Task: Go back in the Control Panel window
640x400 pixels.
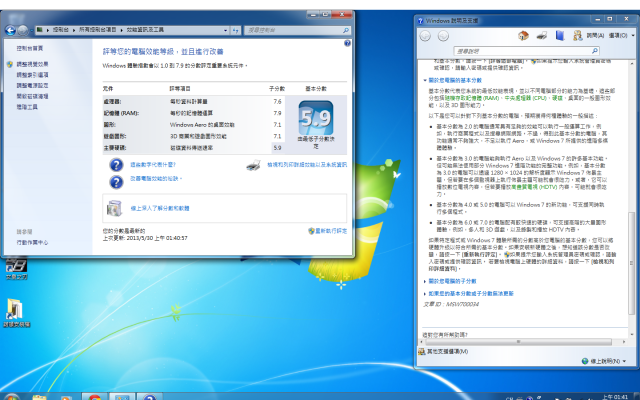Action: tap(10, 30)
